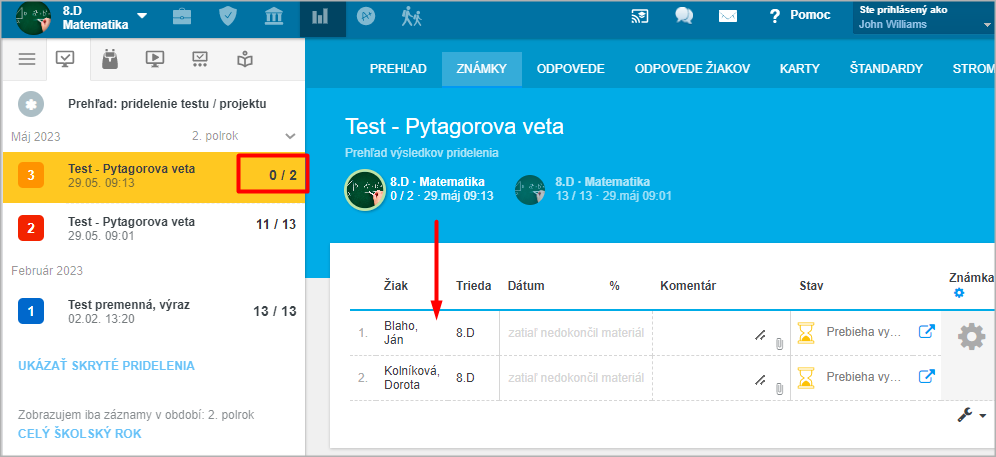Click the red number 2 badge
This screenshot has height=457, width=996.
pos(31,228)
